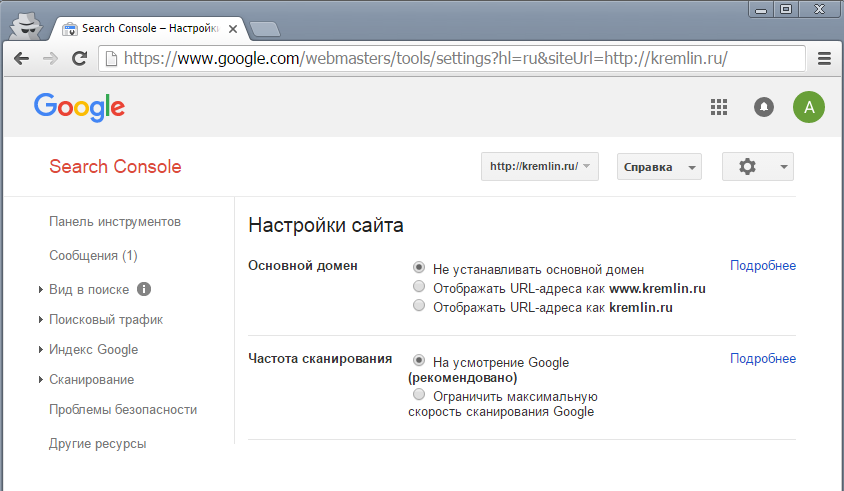Open the Google apps grid
The image size is (844, 491).
point(719,107)
